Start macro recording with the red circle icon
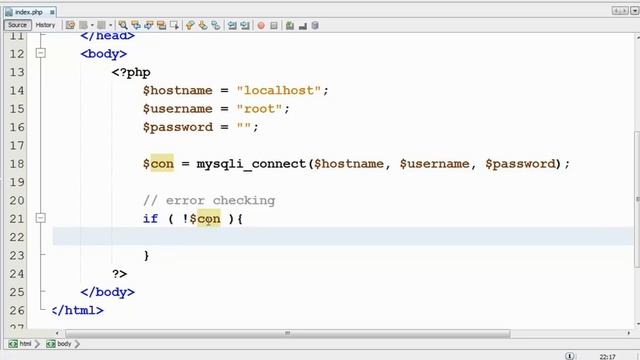The width and height of the screenshot is (640, 360). coord(261,26)
